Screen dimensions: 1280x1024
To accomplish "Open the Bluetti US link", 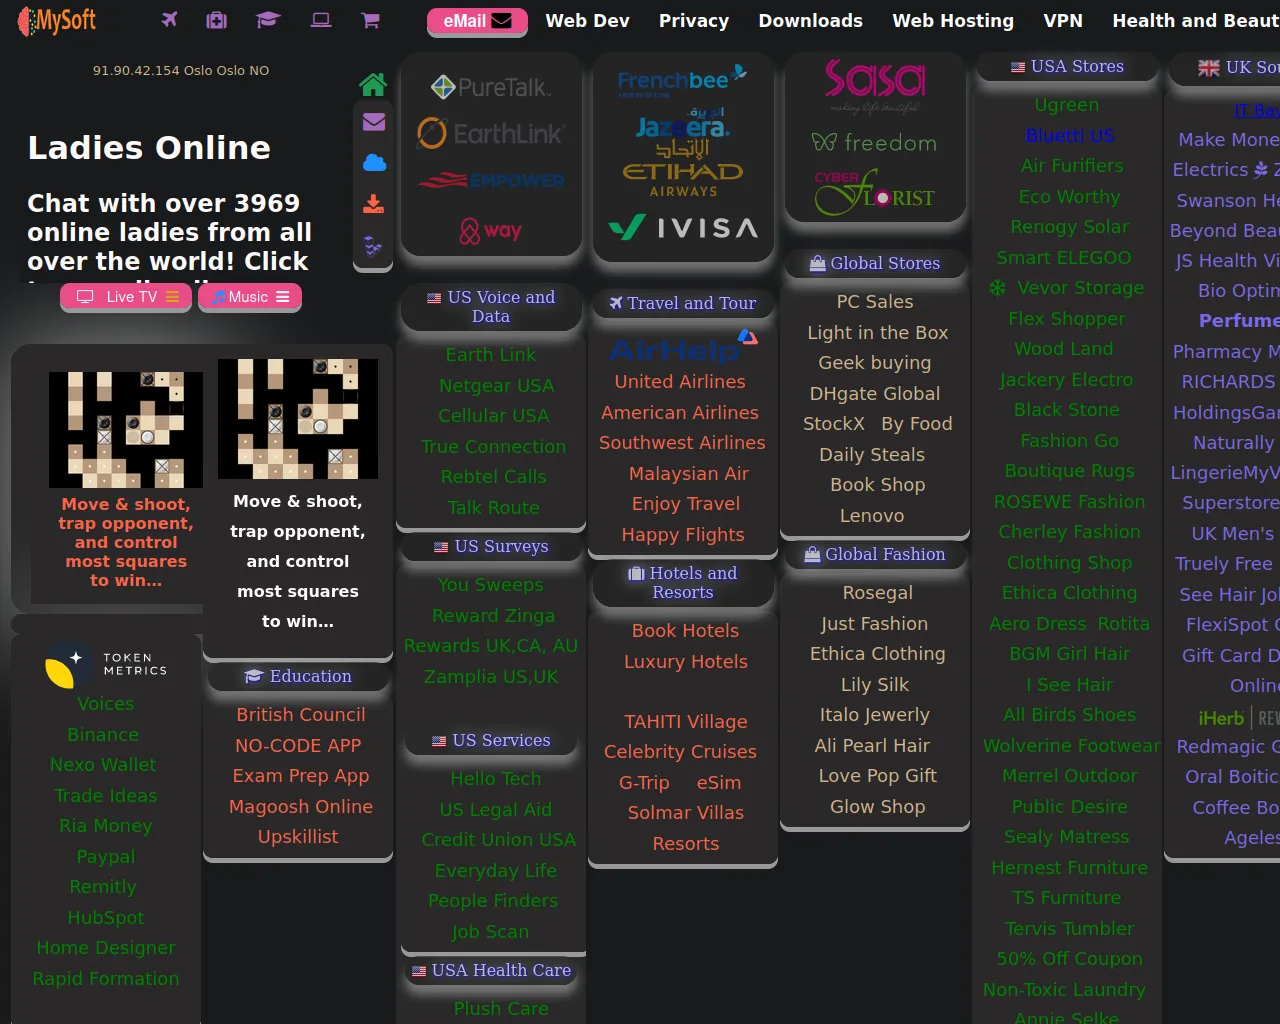I will 1070,136.
